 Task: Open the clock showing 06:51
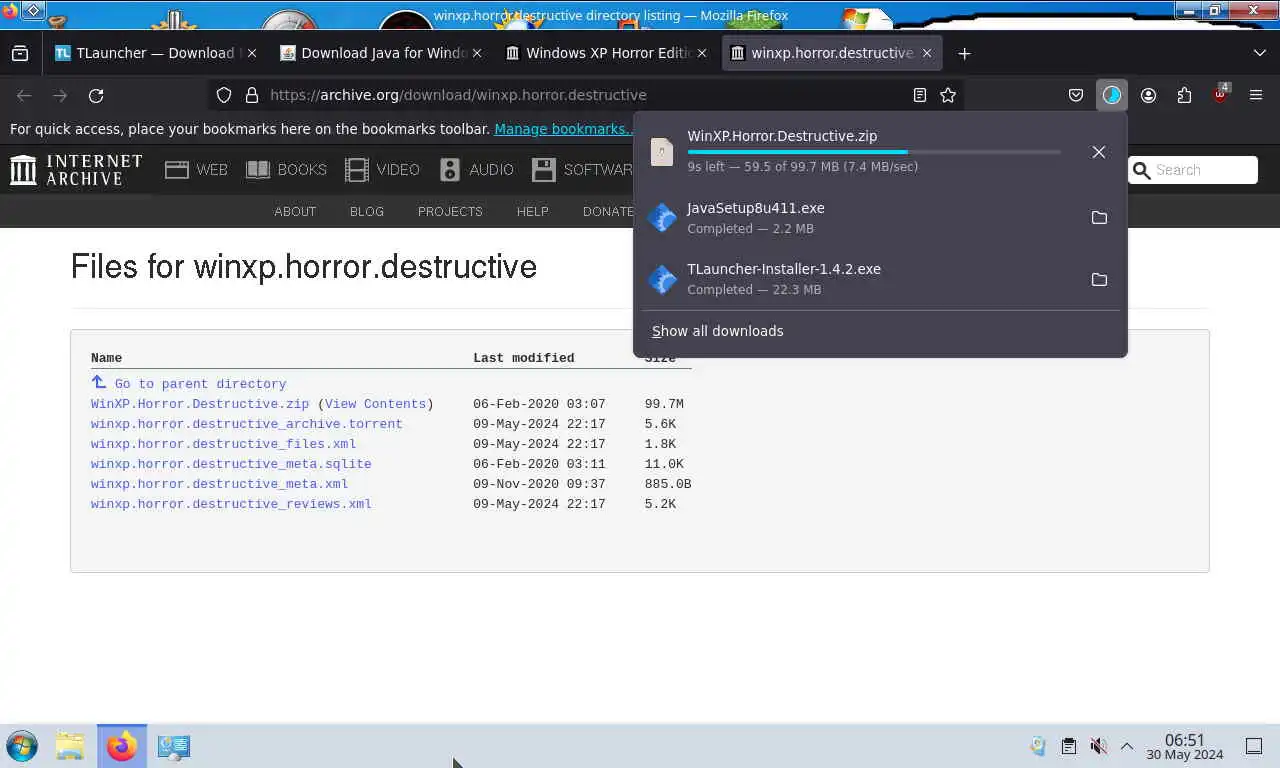1185,747
